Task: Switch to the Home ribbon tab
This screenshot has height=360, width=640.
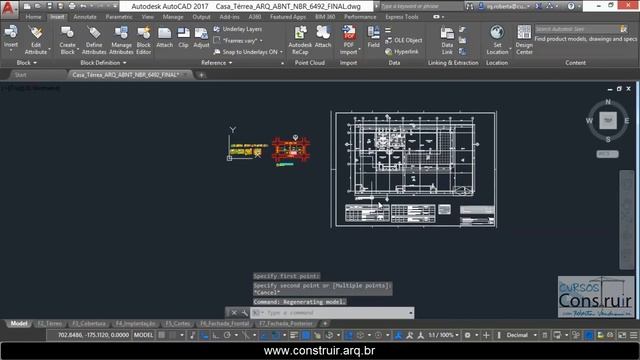Action: [x=33, y=17]
